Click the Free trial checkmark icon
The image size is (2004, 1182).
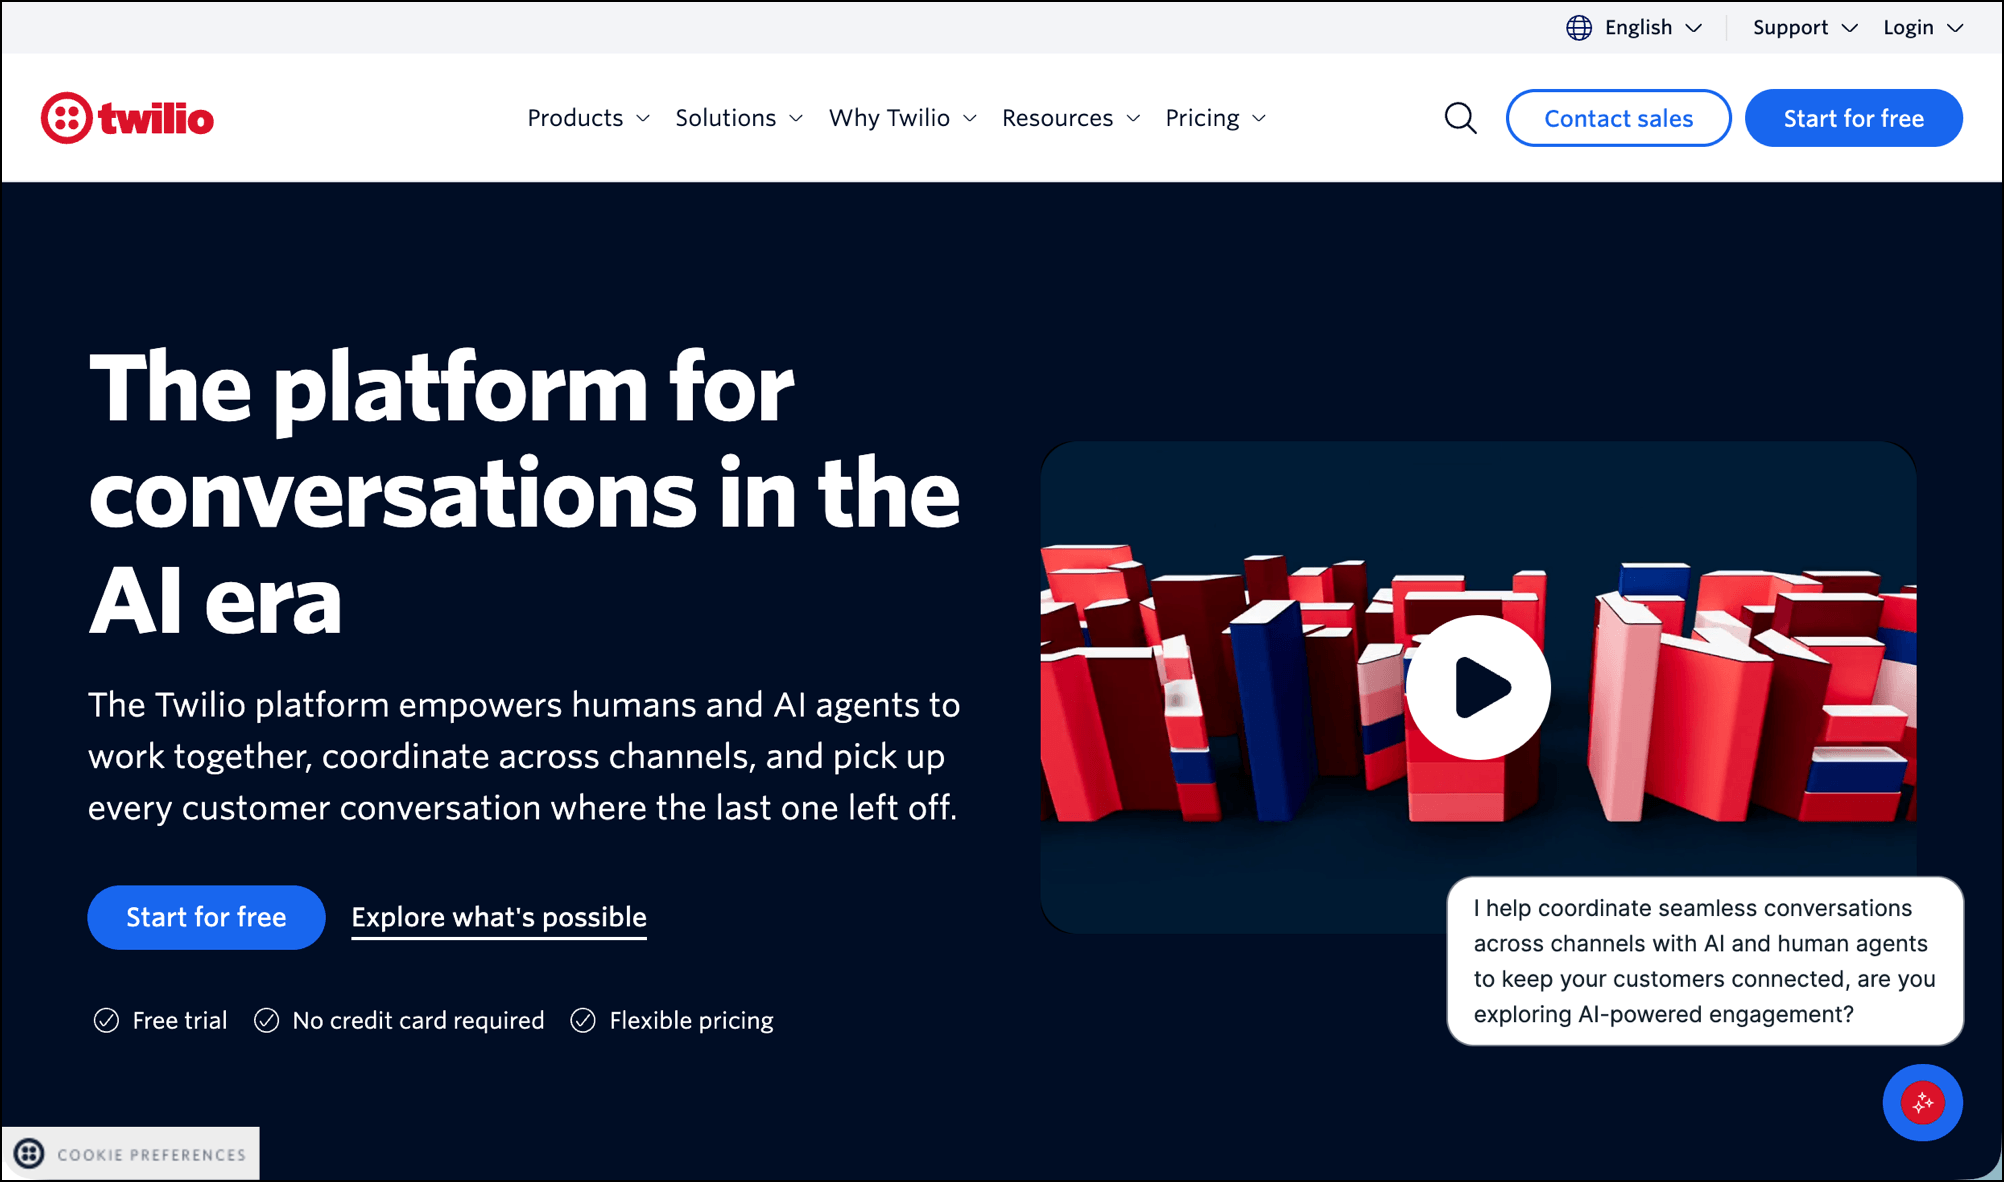[x=106, y=1020]
